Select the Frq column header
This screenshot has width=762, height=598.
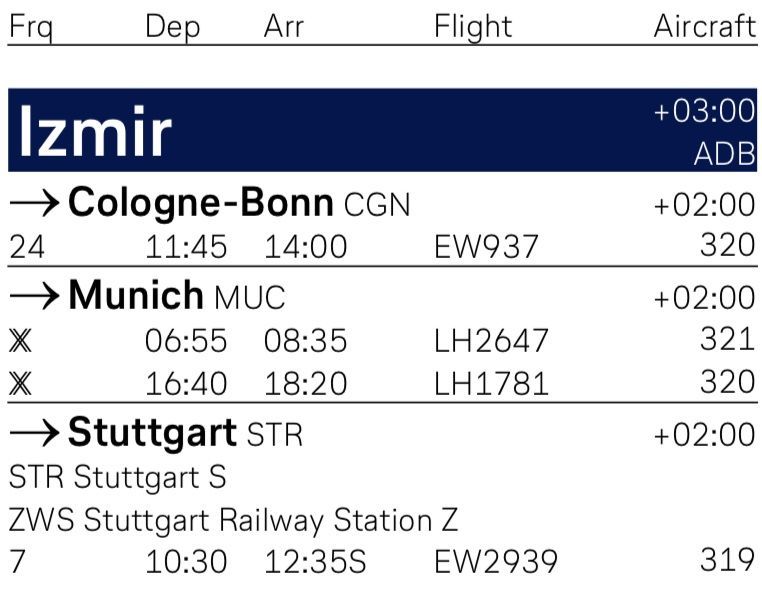[31, 27]
